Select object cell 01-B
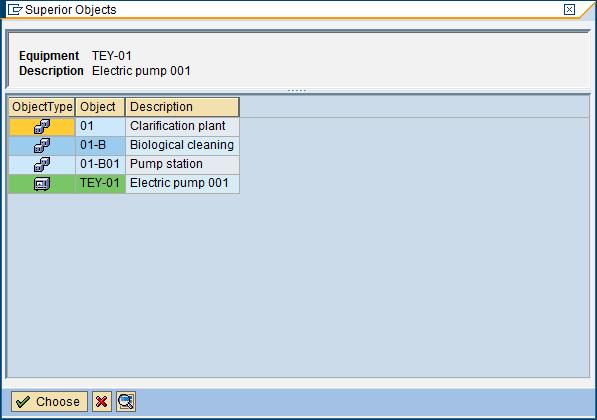 (100, 146)
